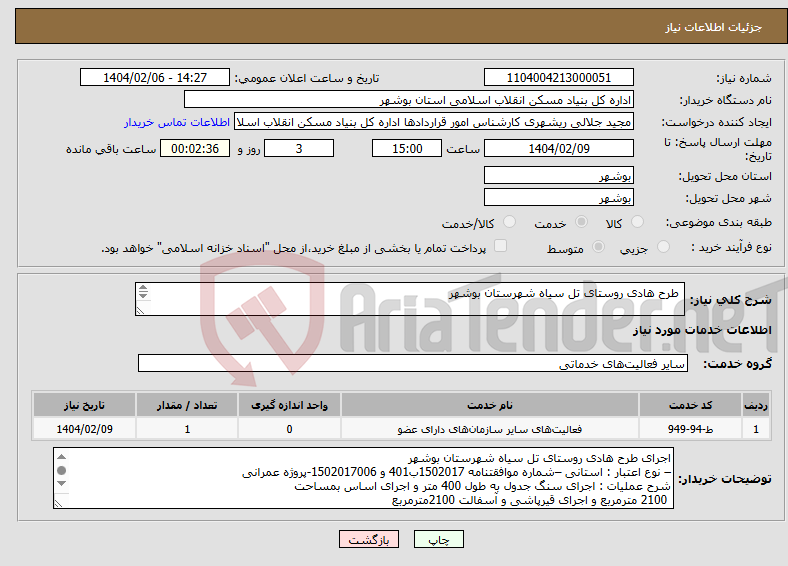Click the deadline hour field 15:00
Screen dimensions: 788x566
pos(407,148)
